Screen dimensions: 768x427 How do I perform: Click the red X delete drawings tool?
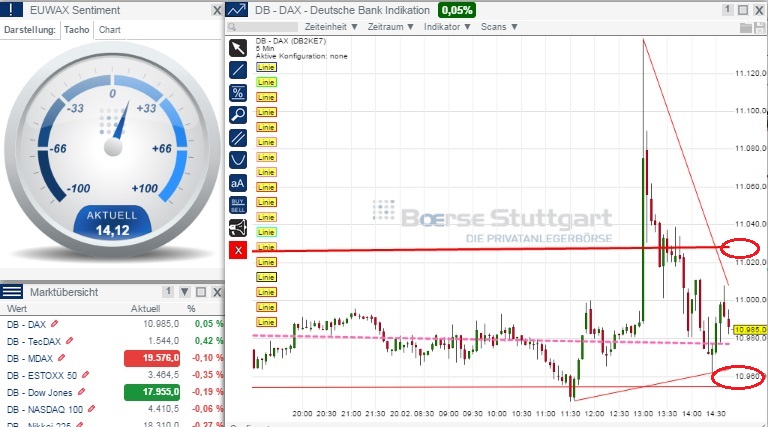238,250
